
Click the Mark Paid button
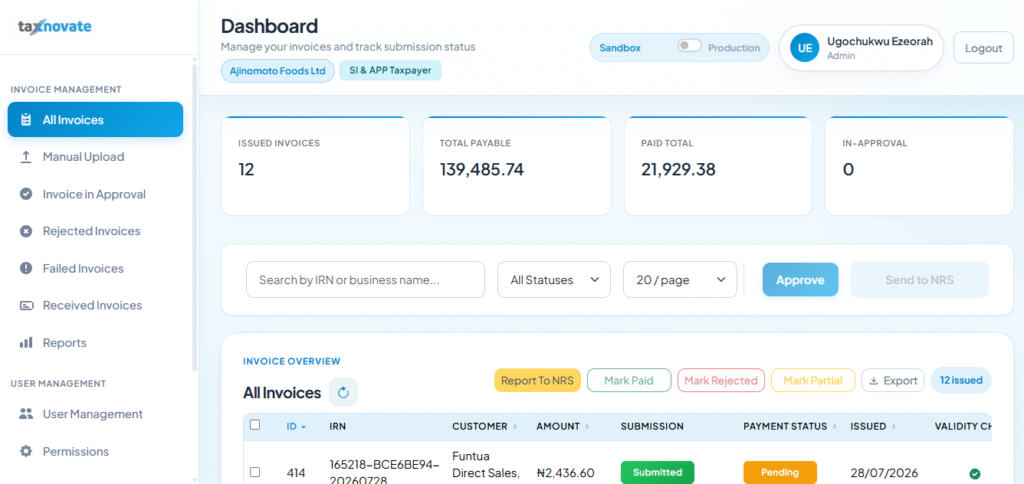[629, 380]
